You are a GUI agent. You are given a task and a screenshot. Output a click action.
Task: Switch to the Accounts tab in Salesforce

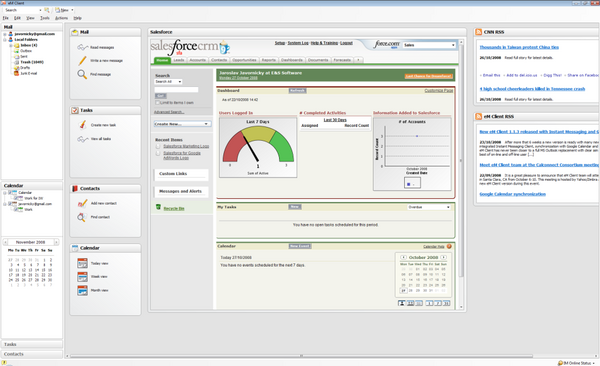pyautogui.click(x=197, y=60)
